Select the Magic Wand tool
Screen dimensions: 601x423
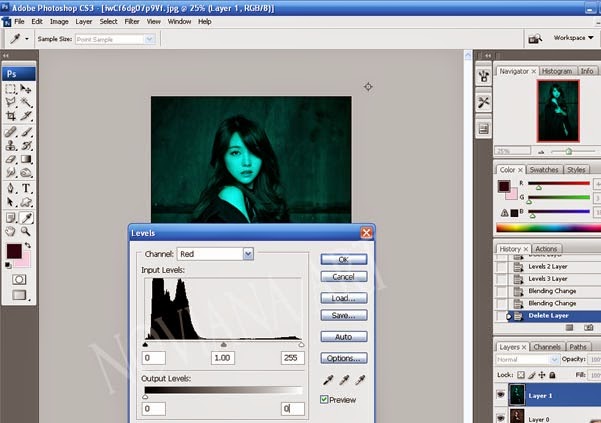click(x=26, y=102)
